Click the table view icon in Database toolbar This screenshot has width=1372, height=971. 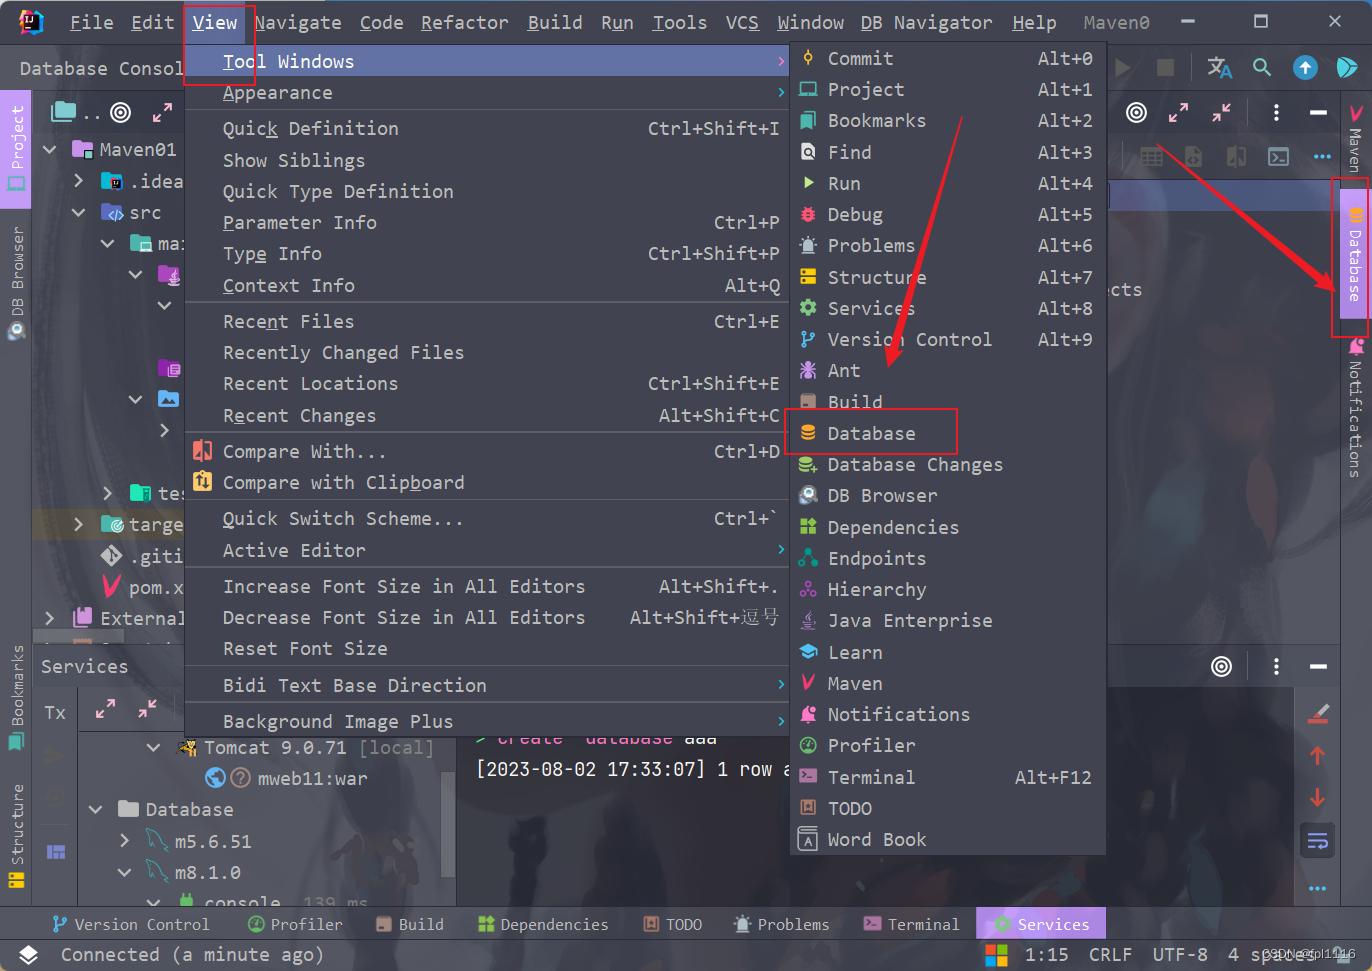[x=1152, y=156]
